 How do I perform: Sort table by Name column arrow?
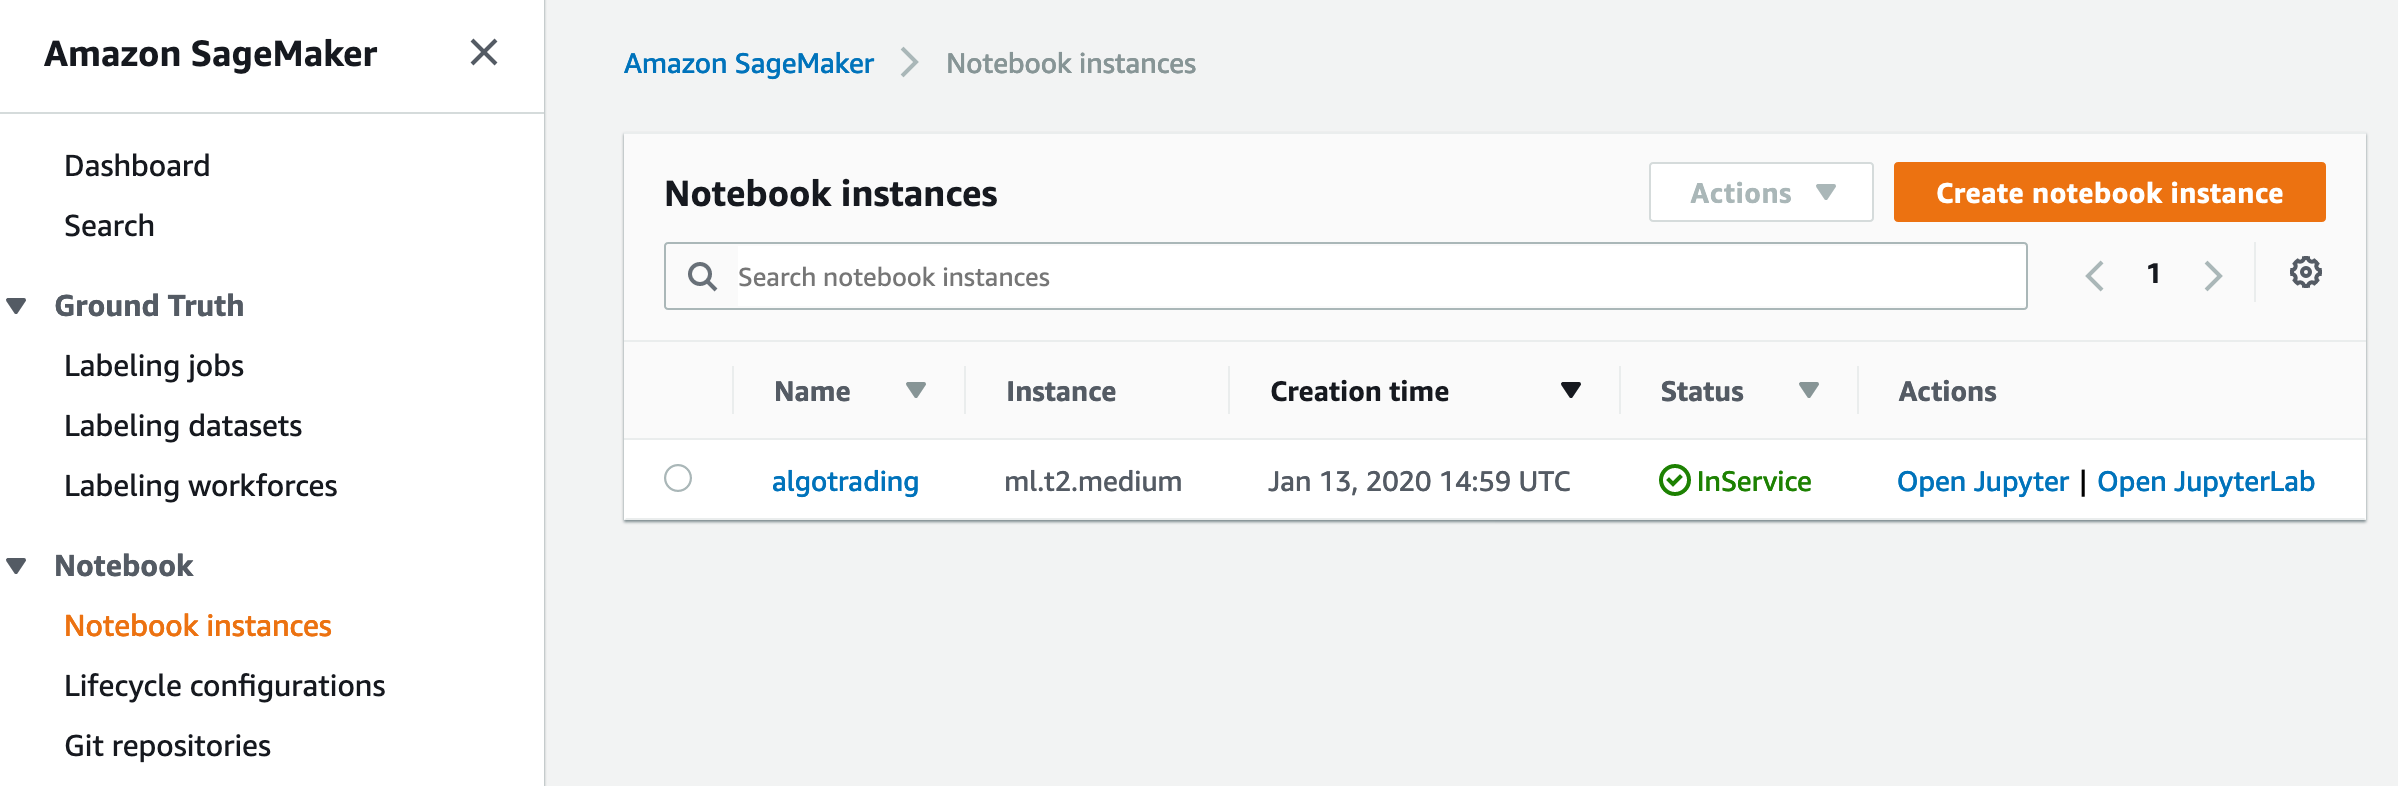(x=915, y=390)
